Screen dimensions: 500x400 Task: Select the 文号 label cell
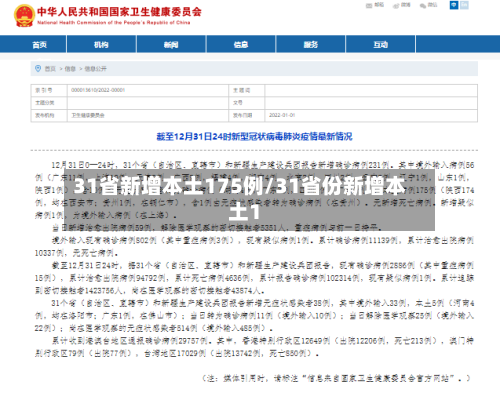pyautogui.click(x=246, y=103)
